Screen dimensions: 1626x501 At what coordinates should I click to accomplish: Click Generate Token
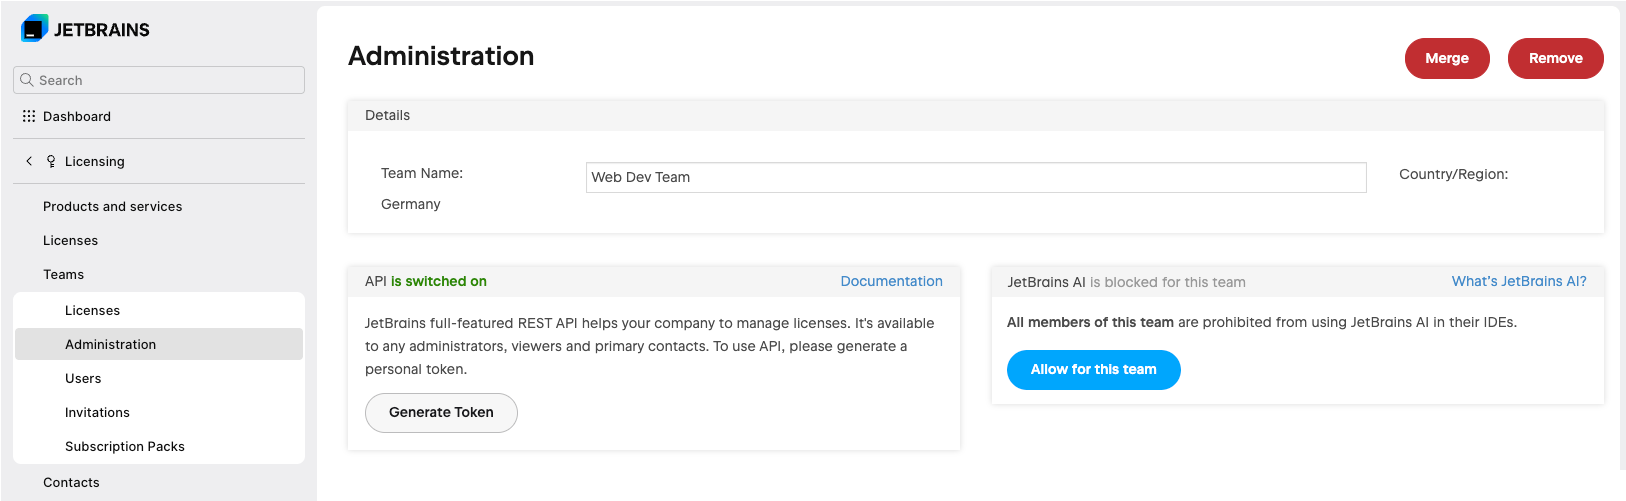[x=441, y=412]
